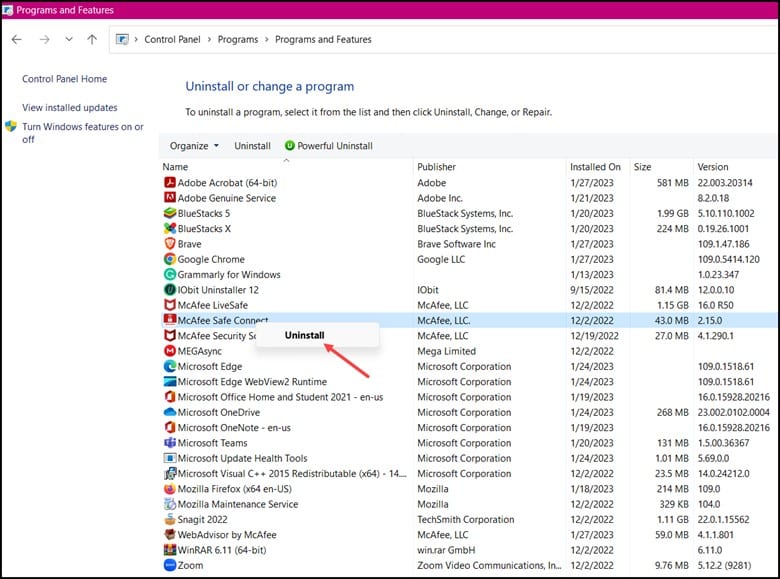
Task: Click the Grammarly for Windows icon
Action: click(x=170, y=275)
